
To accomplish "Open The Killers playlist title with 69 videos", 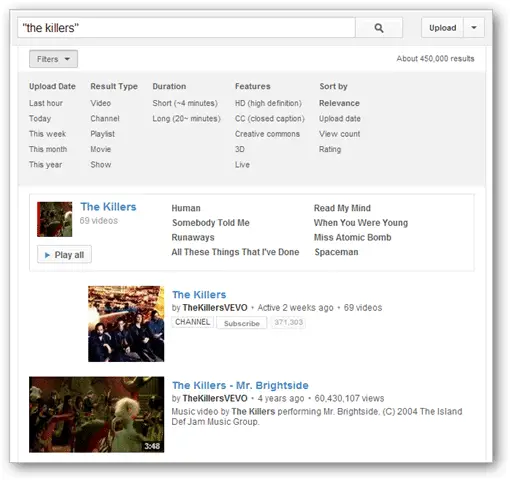I will 108,207.
